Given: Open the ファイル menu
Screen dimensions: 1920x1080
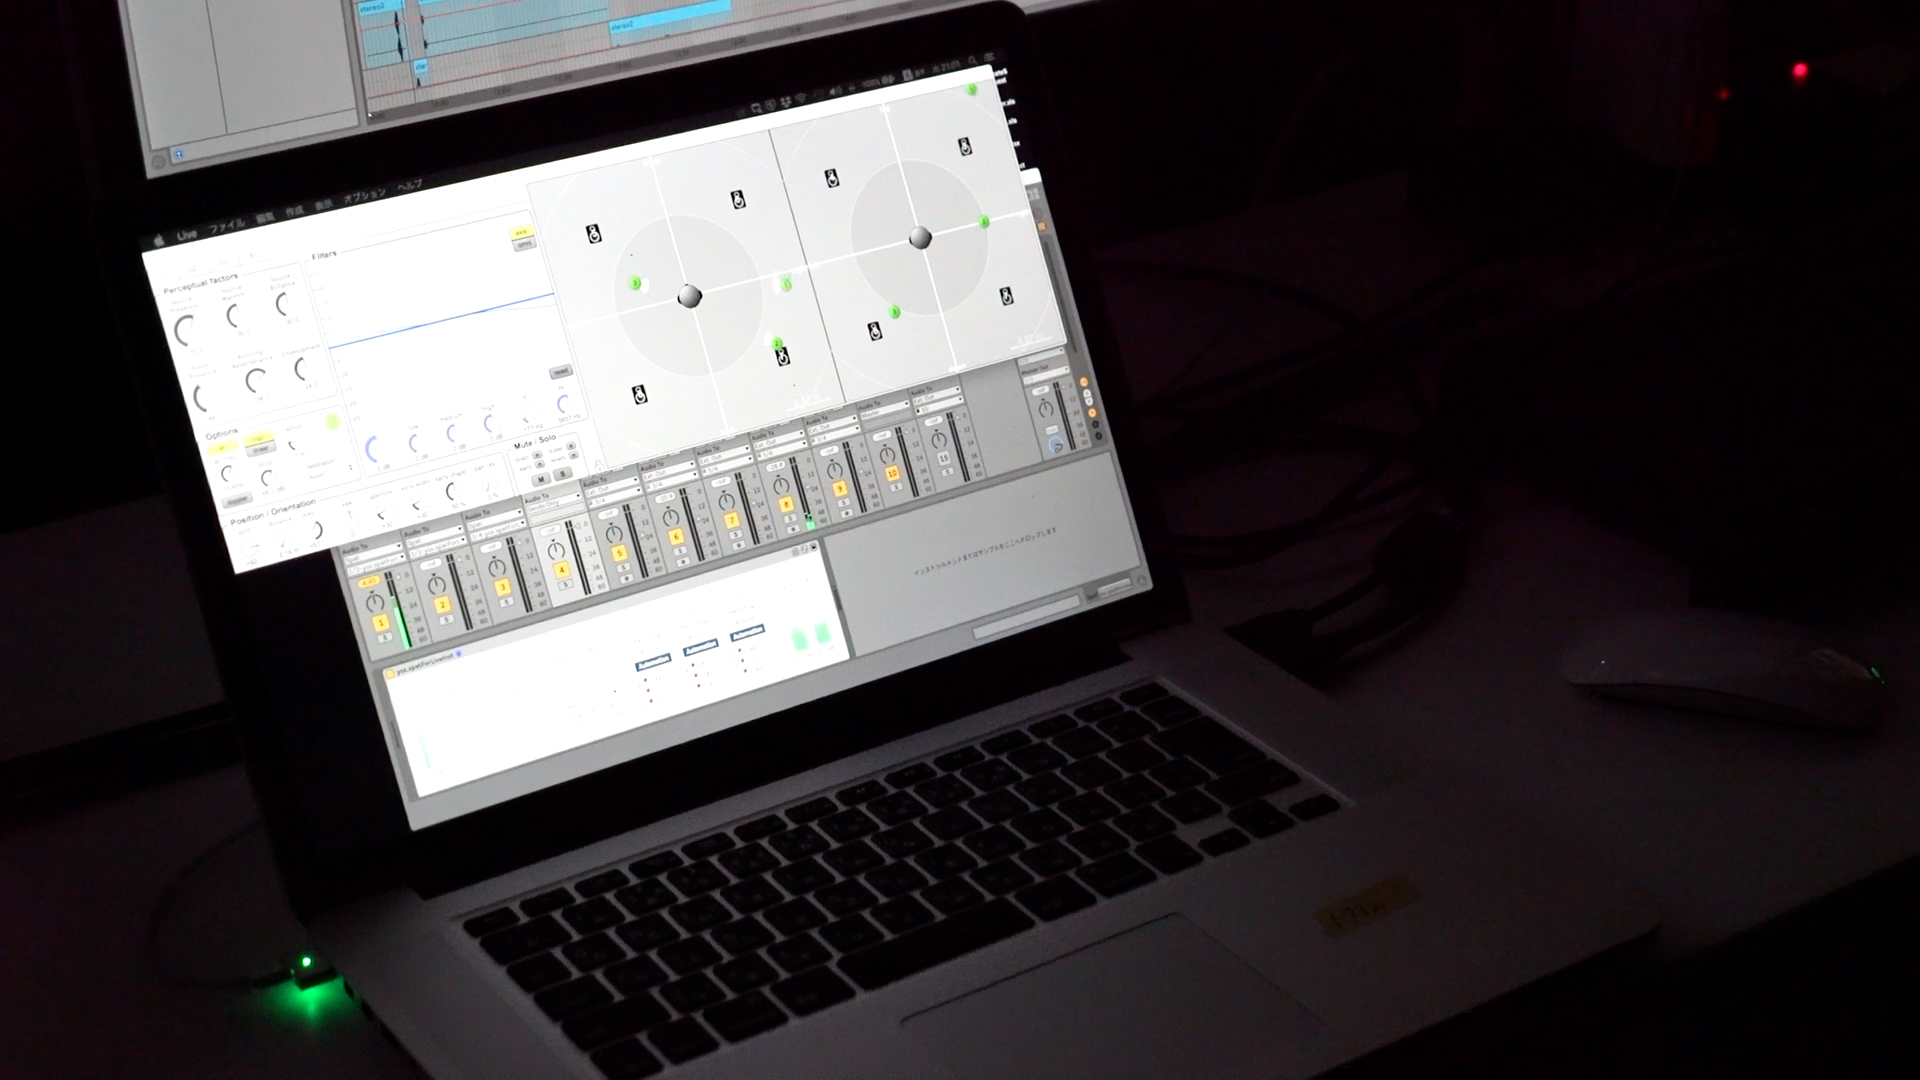Looking at the screenshot, I should pyautogui.click(x=227, y=225).
